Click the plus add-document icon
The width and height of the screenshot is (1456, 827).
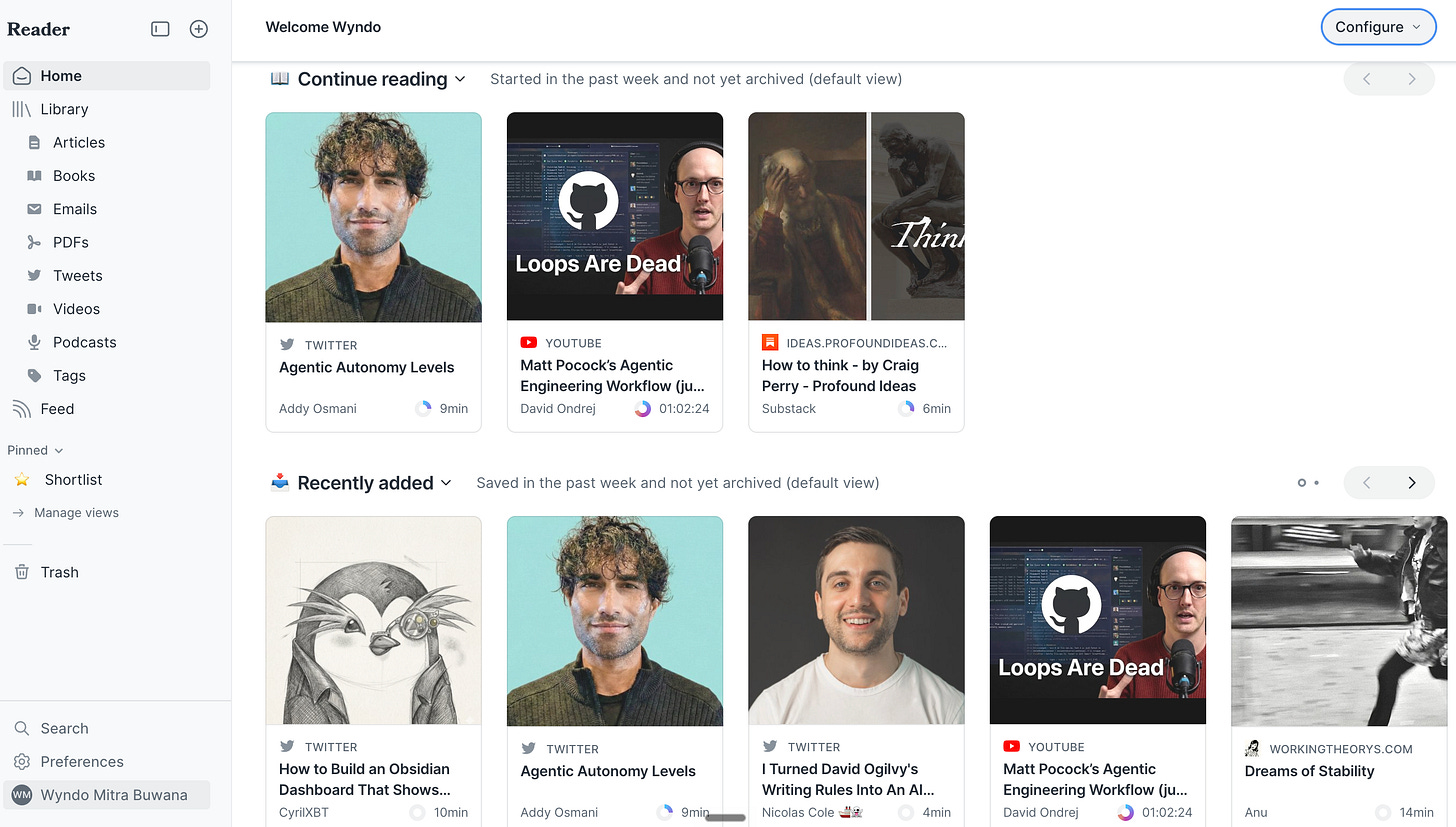click(199, 29)
